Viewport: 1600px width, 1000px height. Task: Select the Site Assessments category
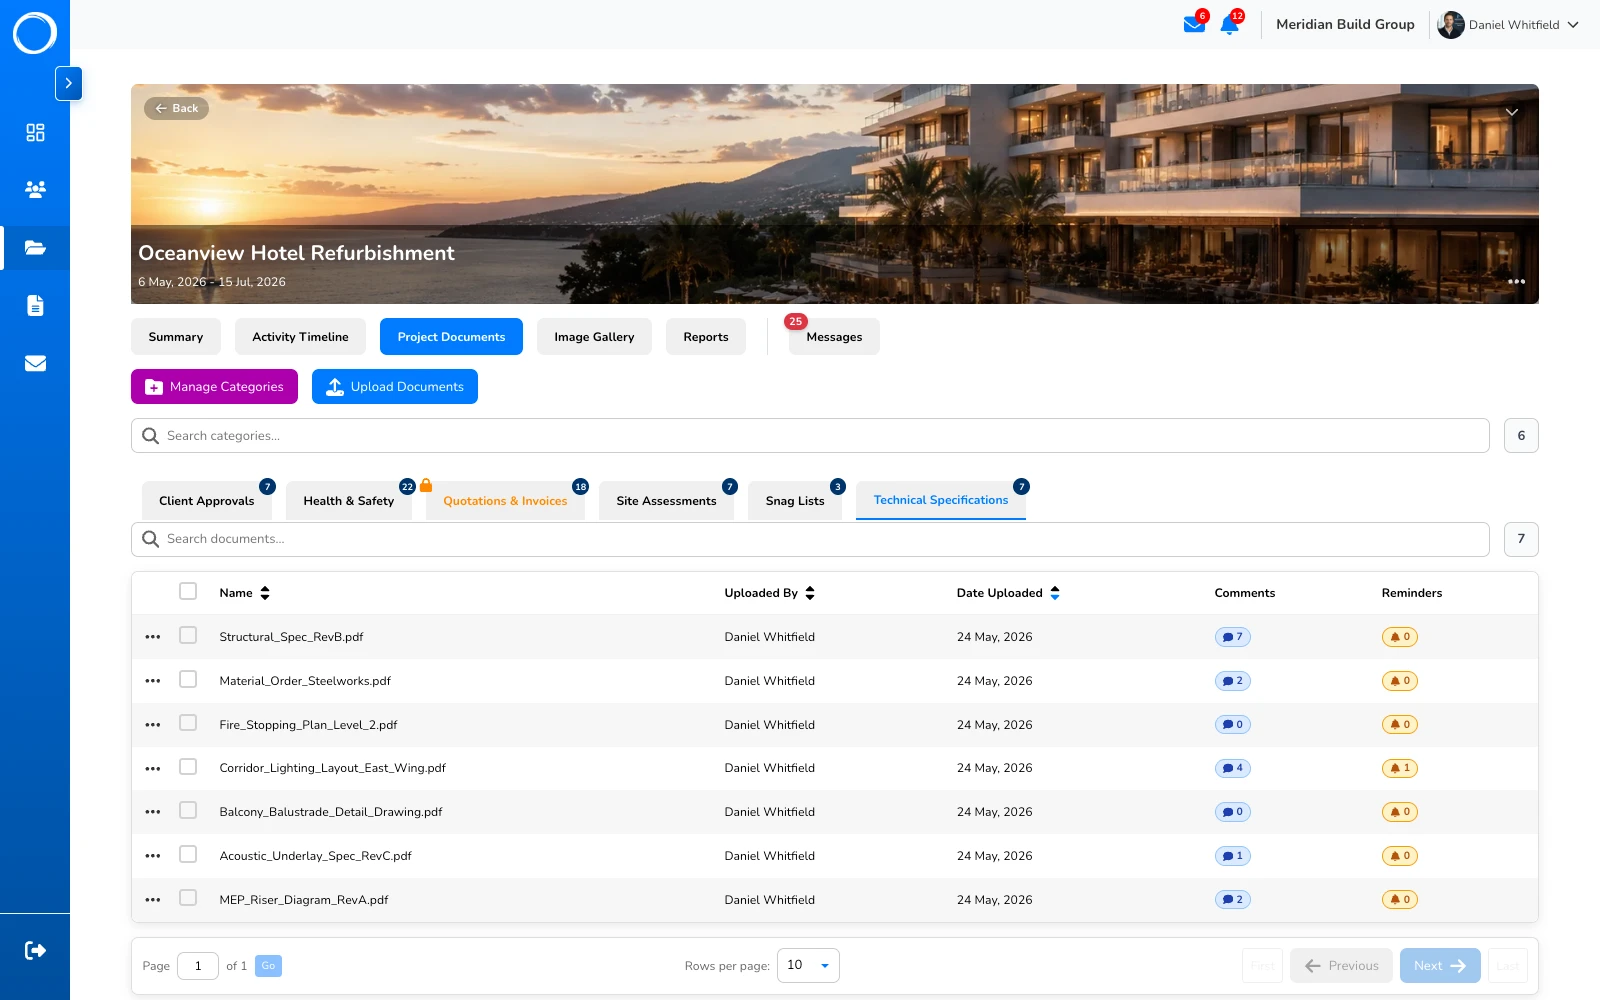pos(666,501)
